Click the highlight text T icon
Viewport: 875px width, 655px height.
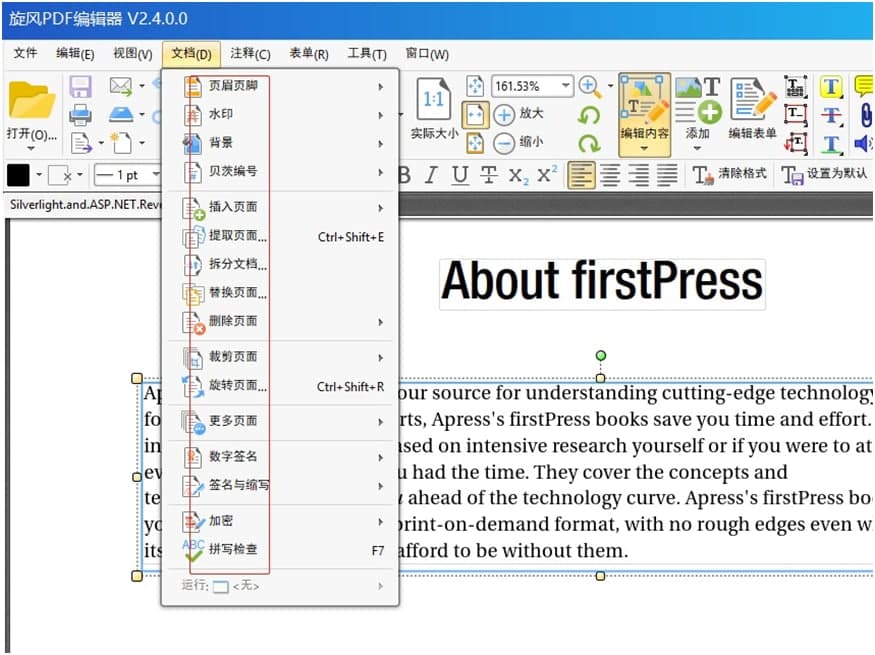coord(831,88)
